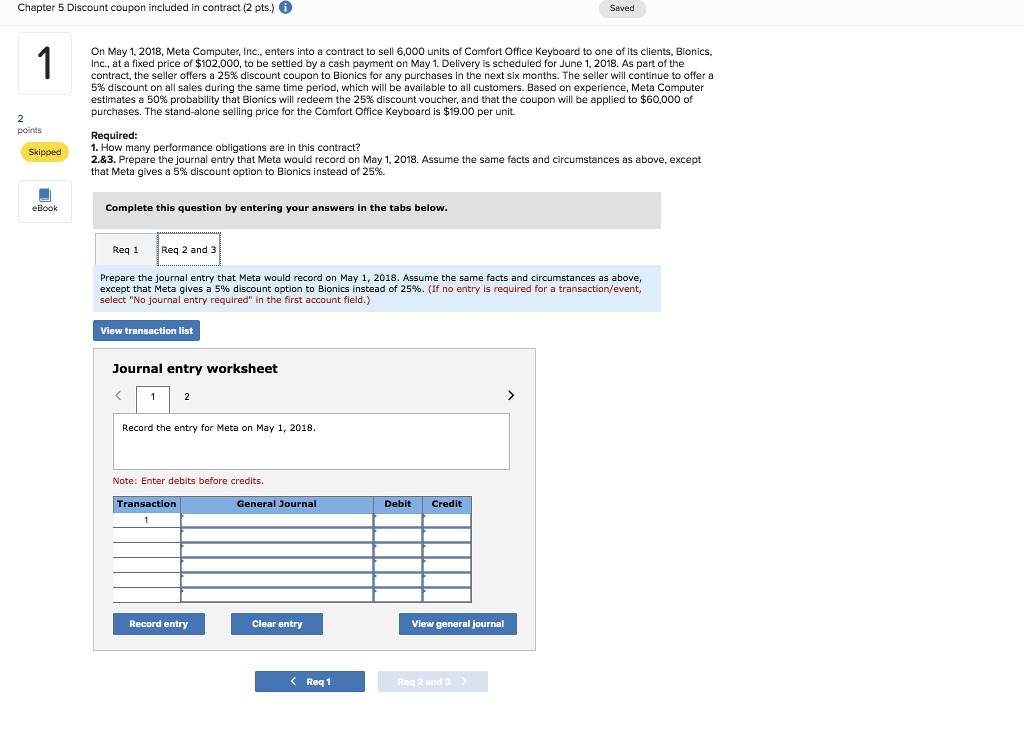Click the third row Debit field
Screen dimensions: 1024x730
point(398,550)
